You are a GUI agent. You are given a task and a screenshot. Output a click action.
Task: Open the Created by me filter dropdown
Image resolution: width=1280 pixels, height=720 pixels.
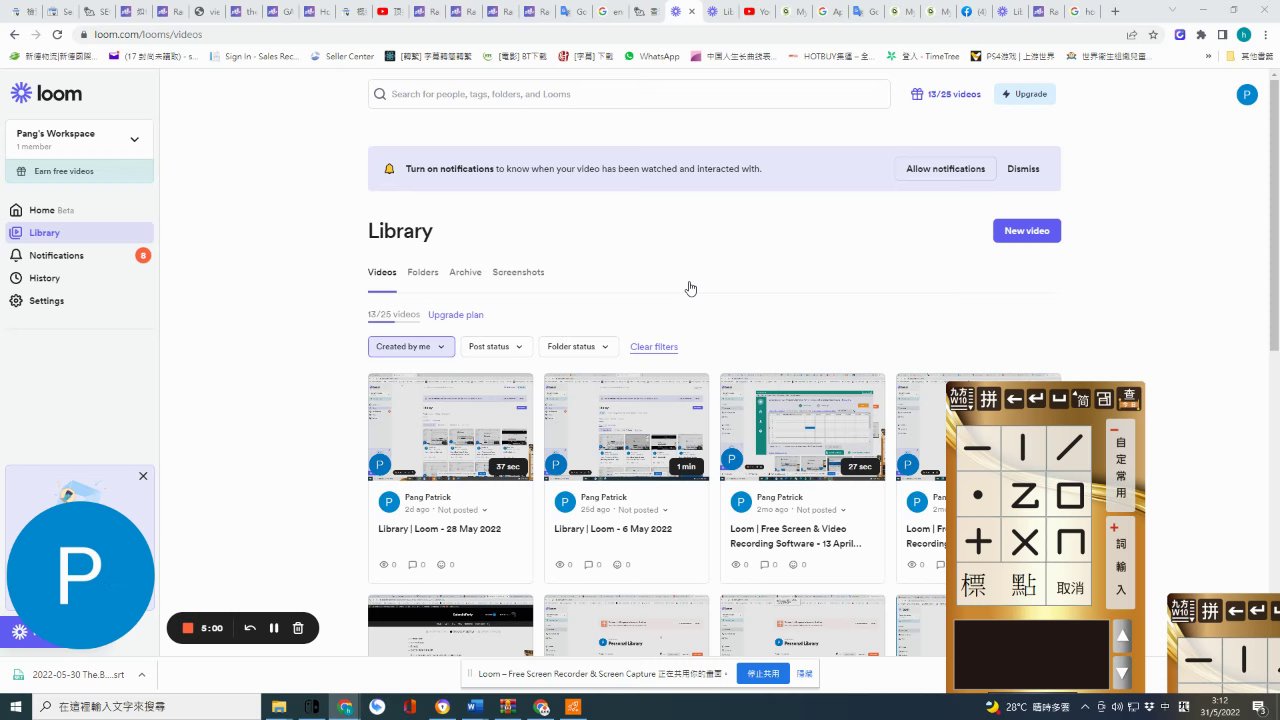pyautogui.click(x=411, y=347)
